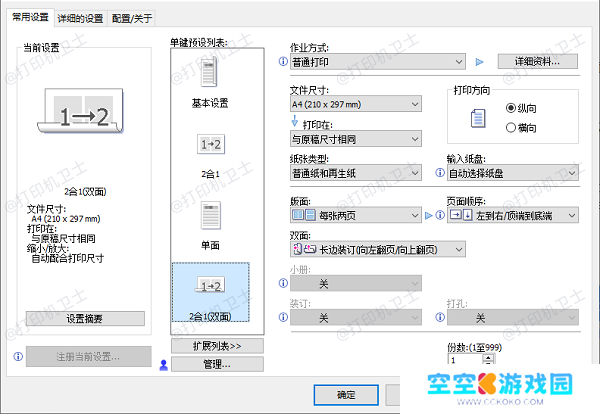Switch to the 详细的设置 tab
Viewport: 600px width, 414px height.
(x=79, y=18)
